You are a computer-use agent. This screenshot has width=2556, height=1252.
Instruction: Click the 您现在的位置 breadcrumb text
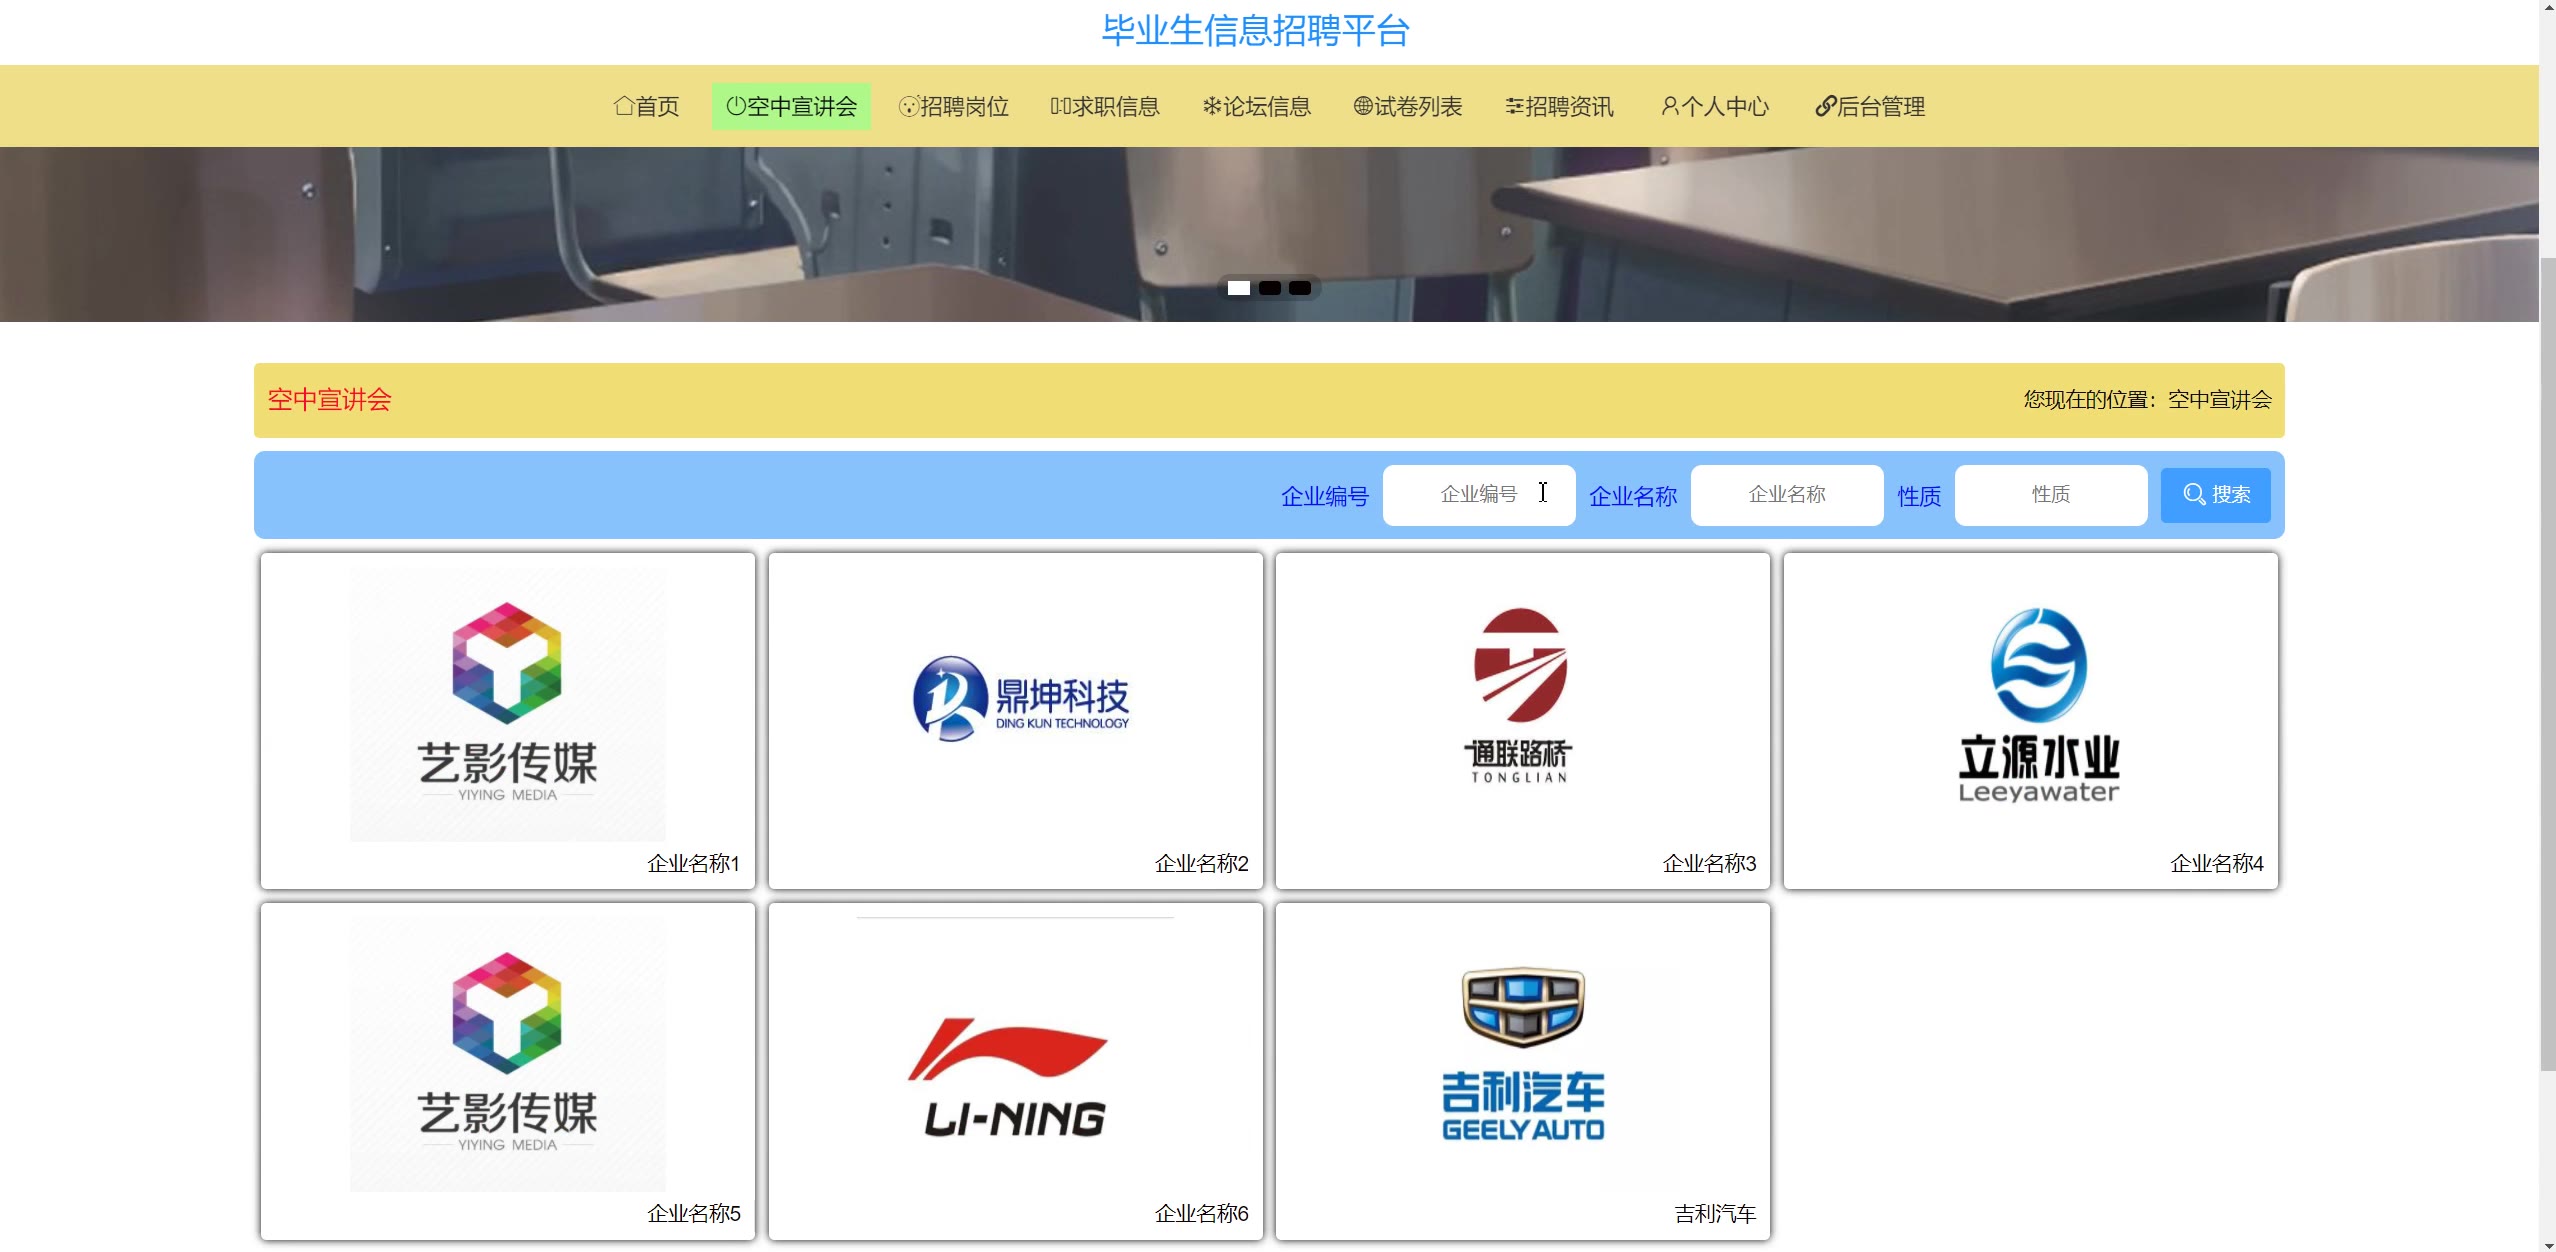pyautogui.click(x=2147, y=400)
